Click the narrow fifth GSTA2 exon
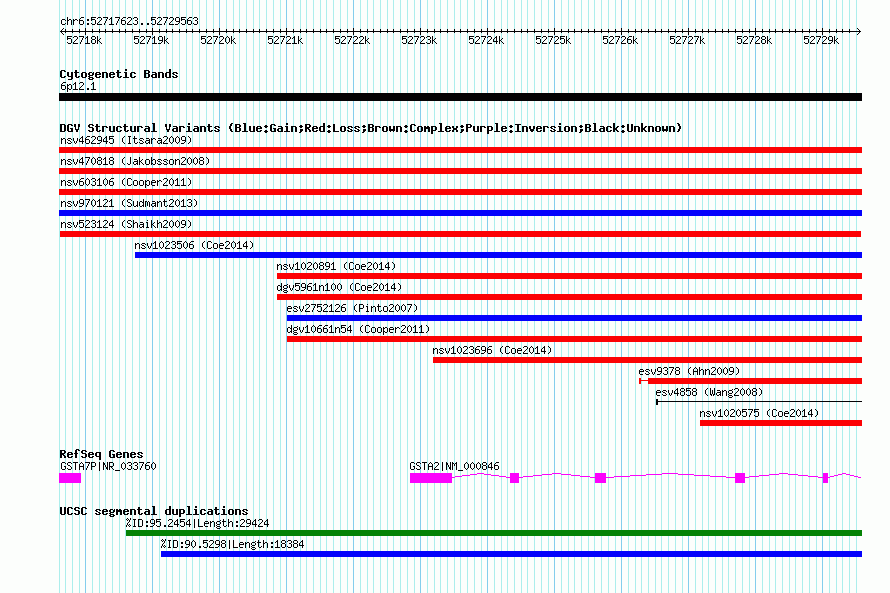The image size is (890, 593). [825, 478]
